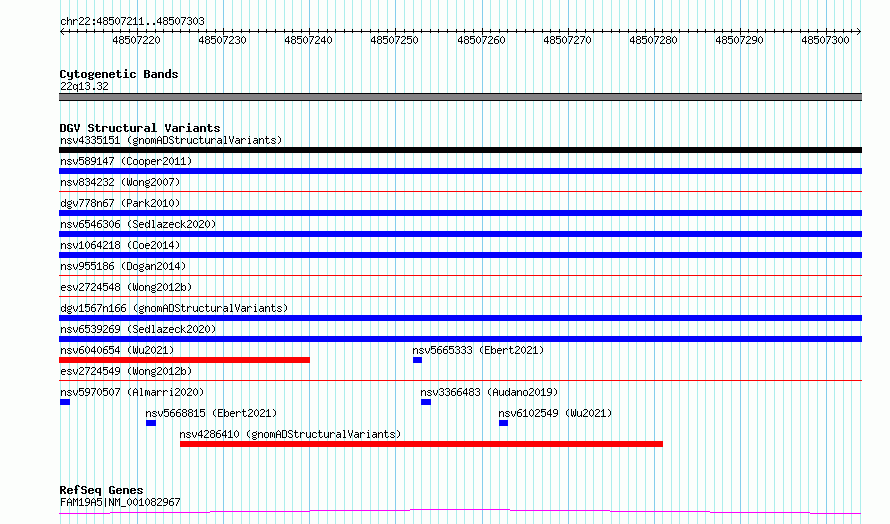Click small blue nsv5665333 marker
Viewport: 890px width, 524px height.
click(417, 360)
